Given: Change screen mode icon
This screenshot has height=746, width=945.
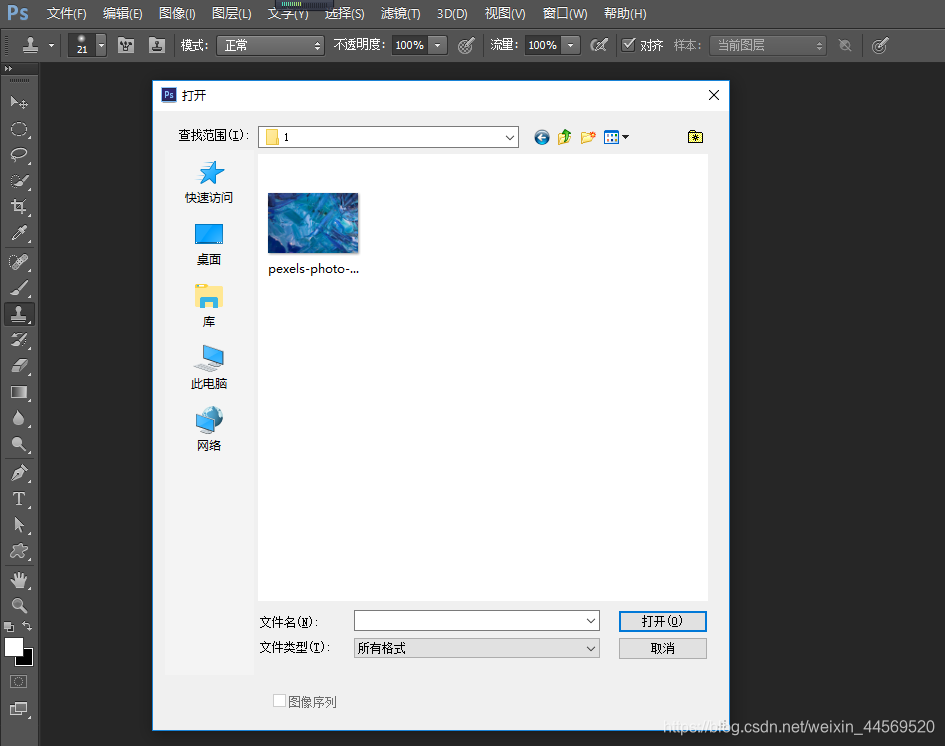Looking at the screenshot, I should point(19,709).
